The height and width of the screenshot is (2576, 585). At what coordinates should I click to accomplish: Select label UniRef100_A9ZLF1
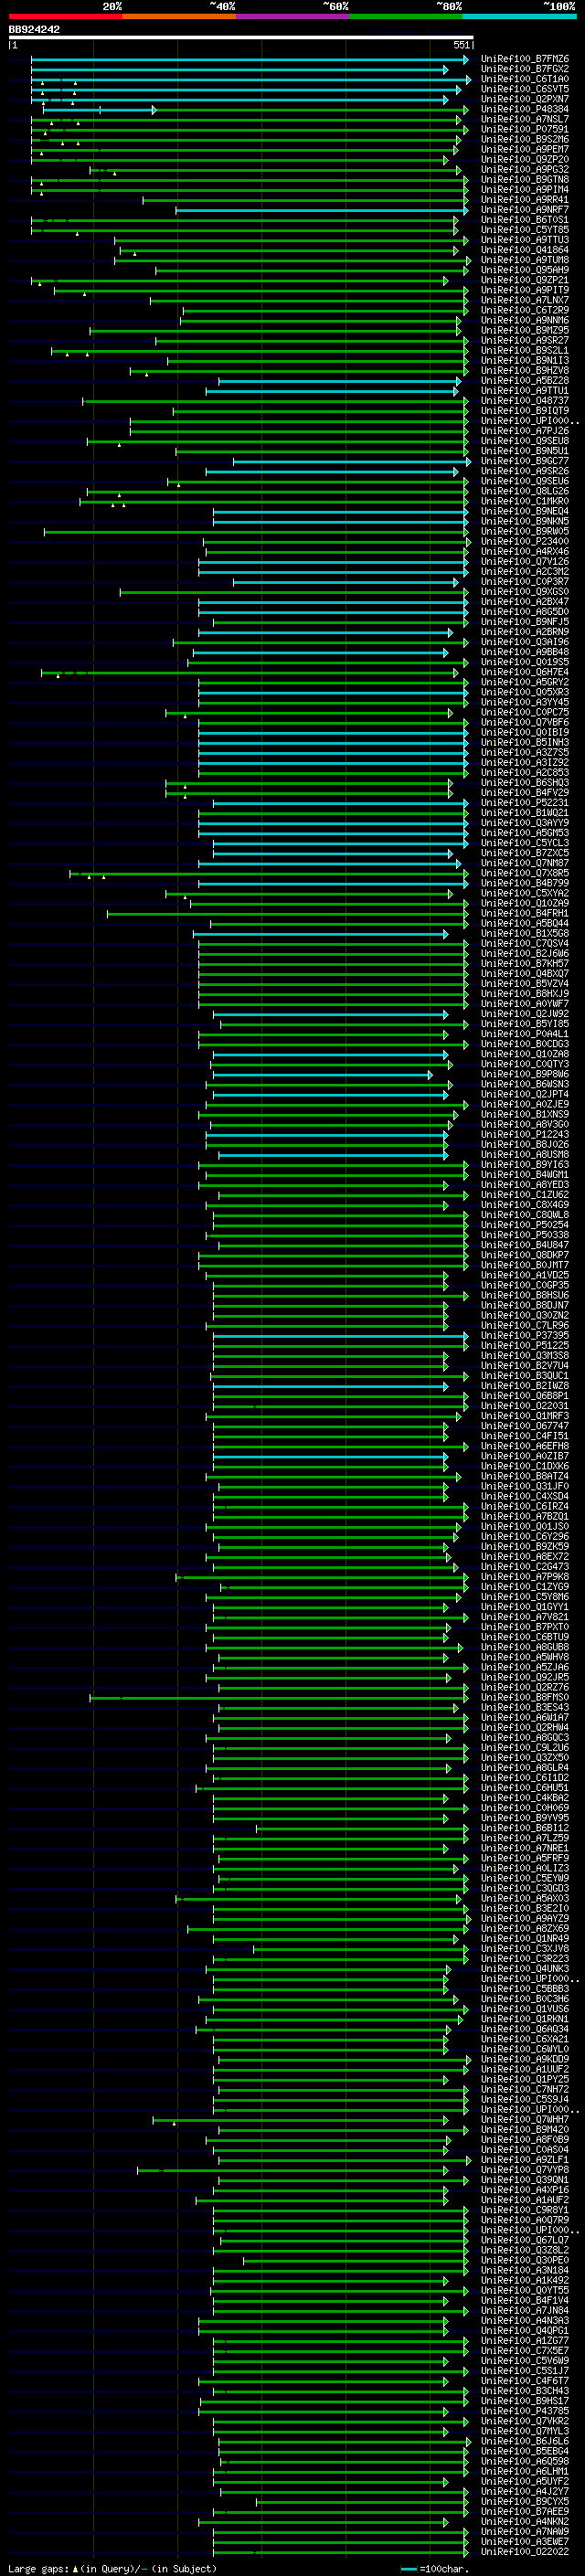click(525, 2159)
